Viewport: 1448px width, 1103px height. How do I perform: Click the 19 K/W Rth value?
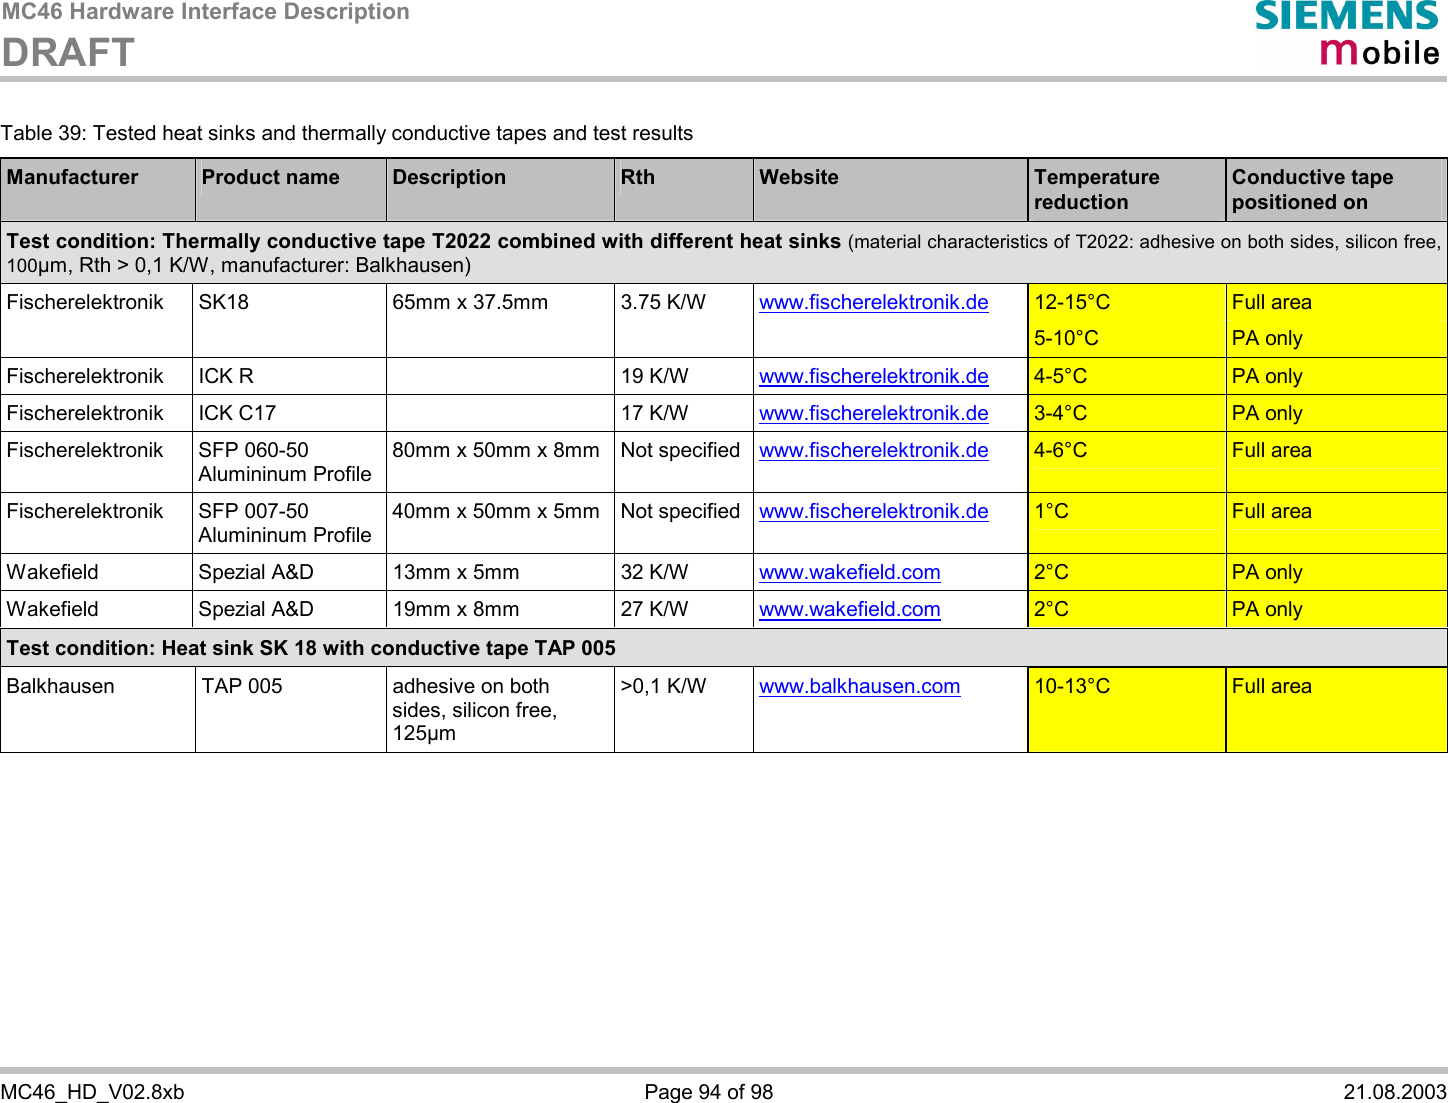654,376
